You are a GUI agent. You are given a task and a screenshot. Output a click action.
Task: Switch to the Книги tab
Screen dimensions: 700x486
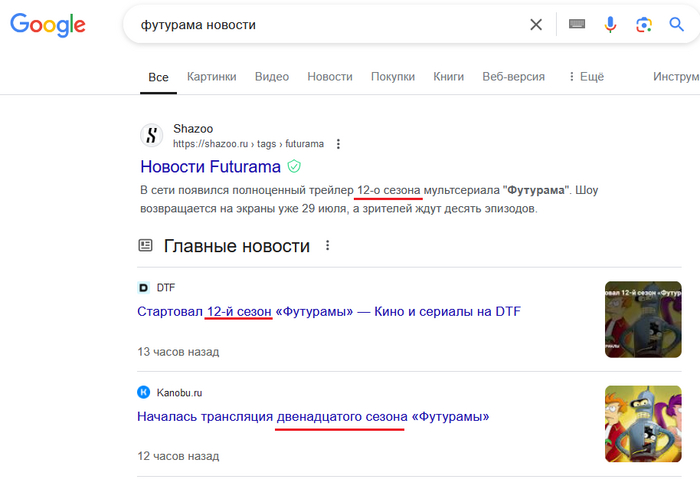click(x=449, y=77)
